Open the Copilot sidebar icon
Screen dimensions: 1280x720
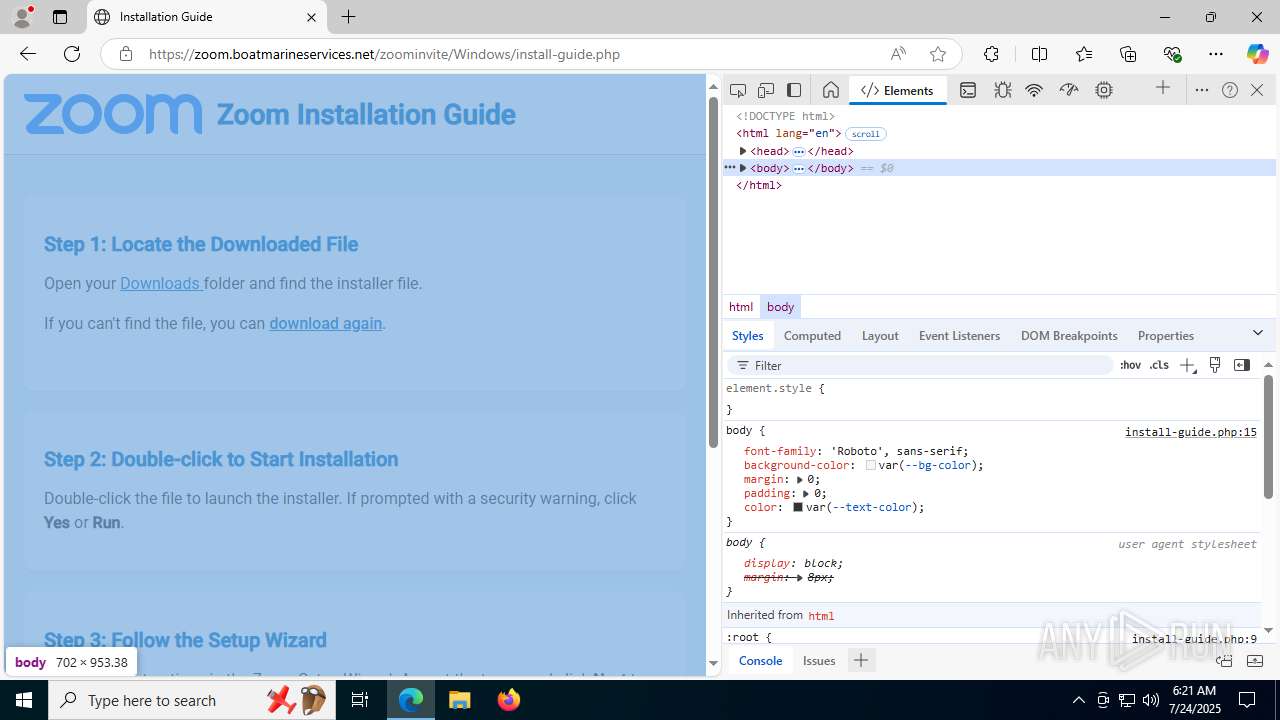(1257, 54)
